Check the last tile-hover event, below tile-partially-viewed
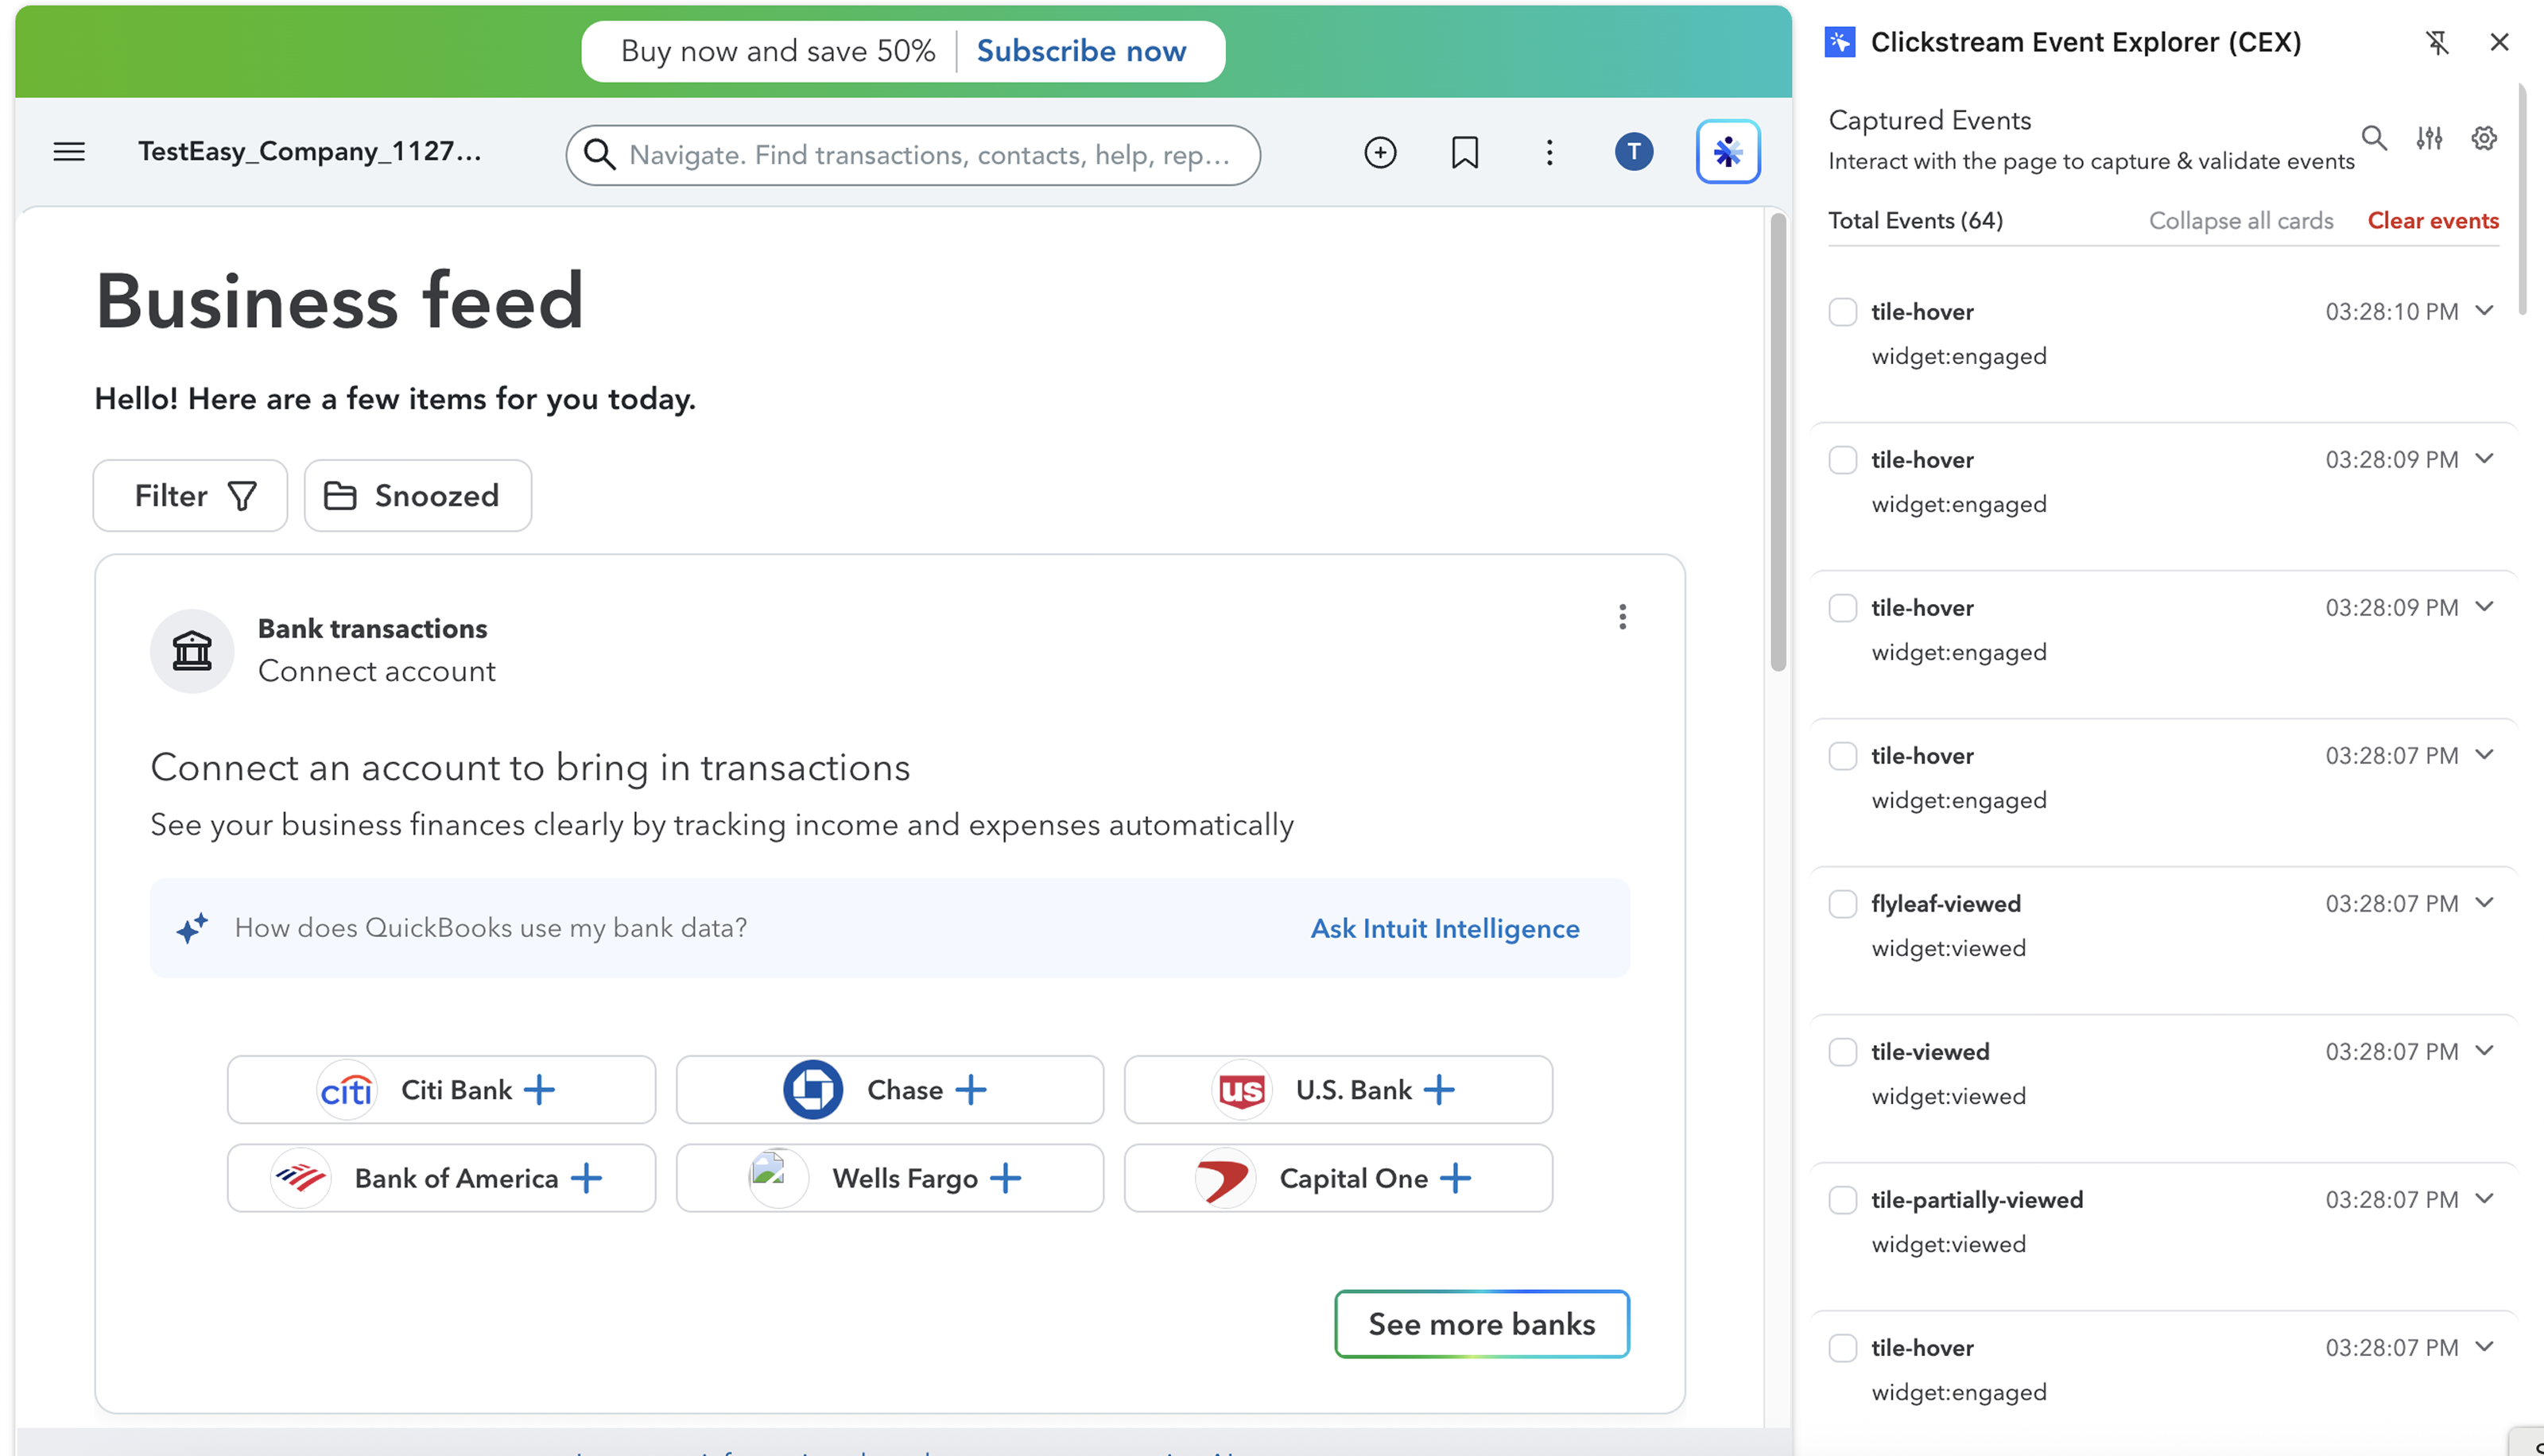2544x1456 pixels. point(1843,1348)
